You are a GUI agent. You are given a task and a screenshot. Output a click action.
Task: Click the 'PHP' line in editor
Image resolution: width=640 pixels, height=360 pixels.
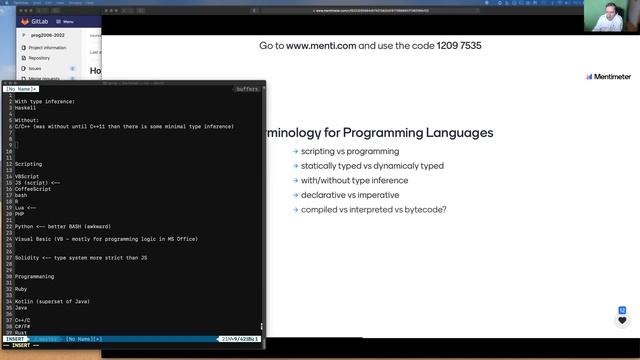click(x=19, y=214)
